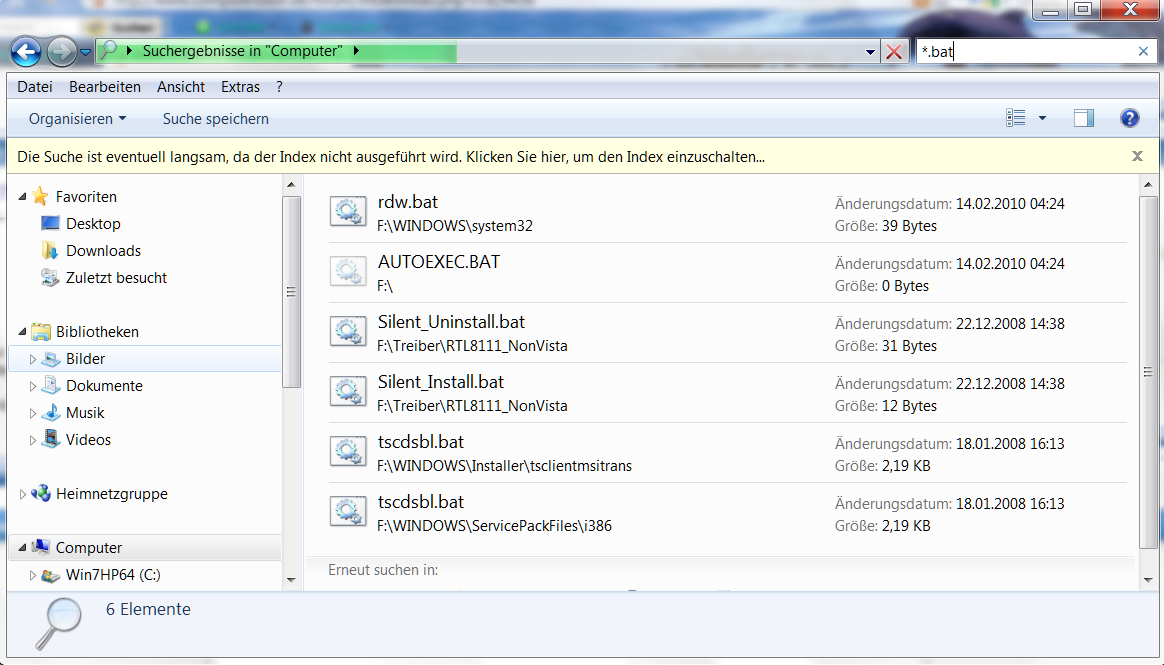Viewport: 1164px width, 665px height.
Task: Click the Silent_Uninstall.bat file icon
Action: click(x=348, y=332)
